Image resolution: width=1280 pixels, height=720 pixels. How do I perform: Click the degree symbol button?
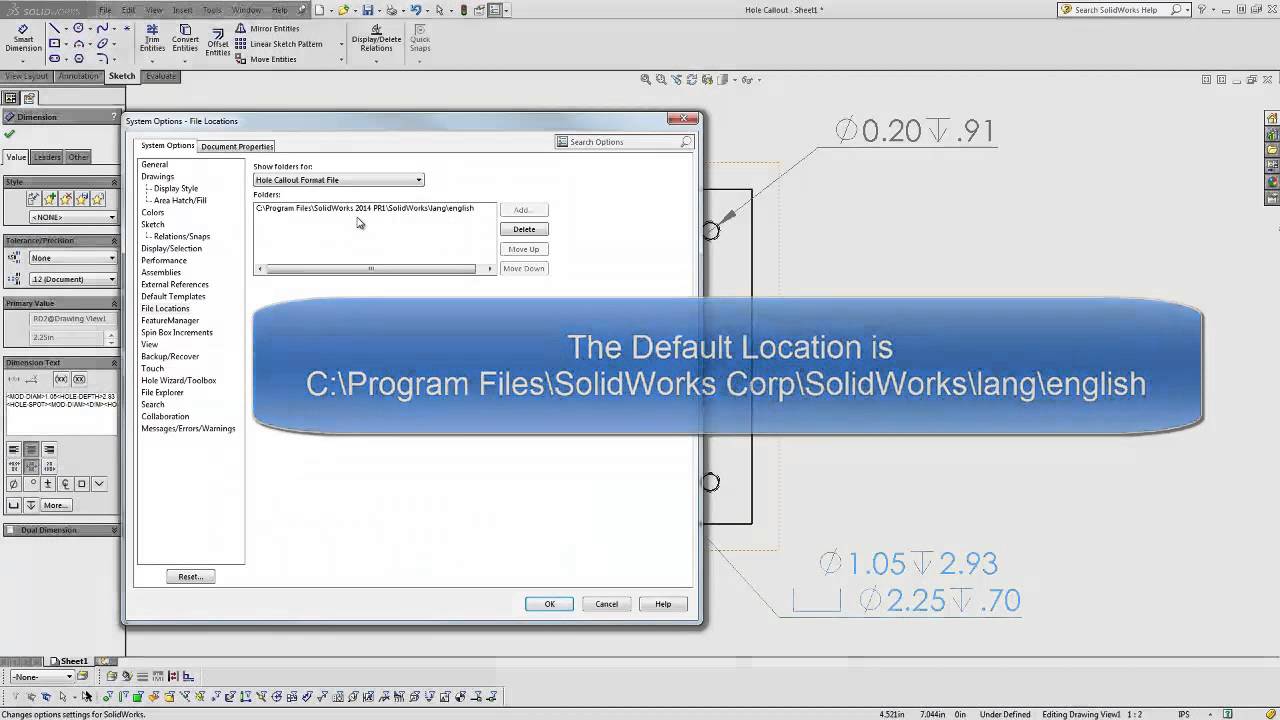coord(31,484)
